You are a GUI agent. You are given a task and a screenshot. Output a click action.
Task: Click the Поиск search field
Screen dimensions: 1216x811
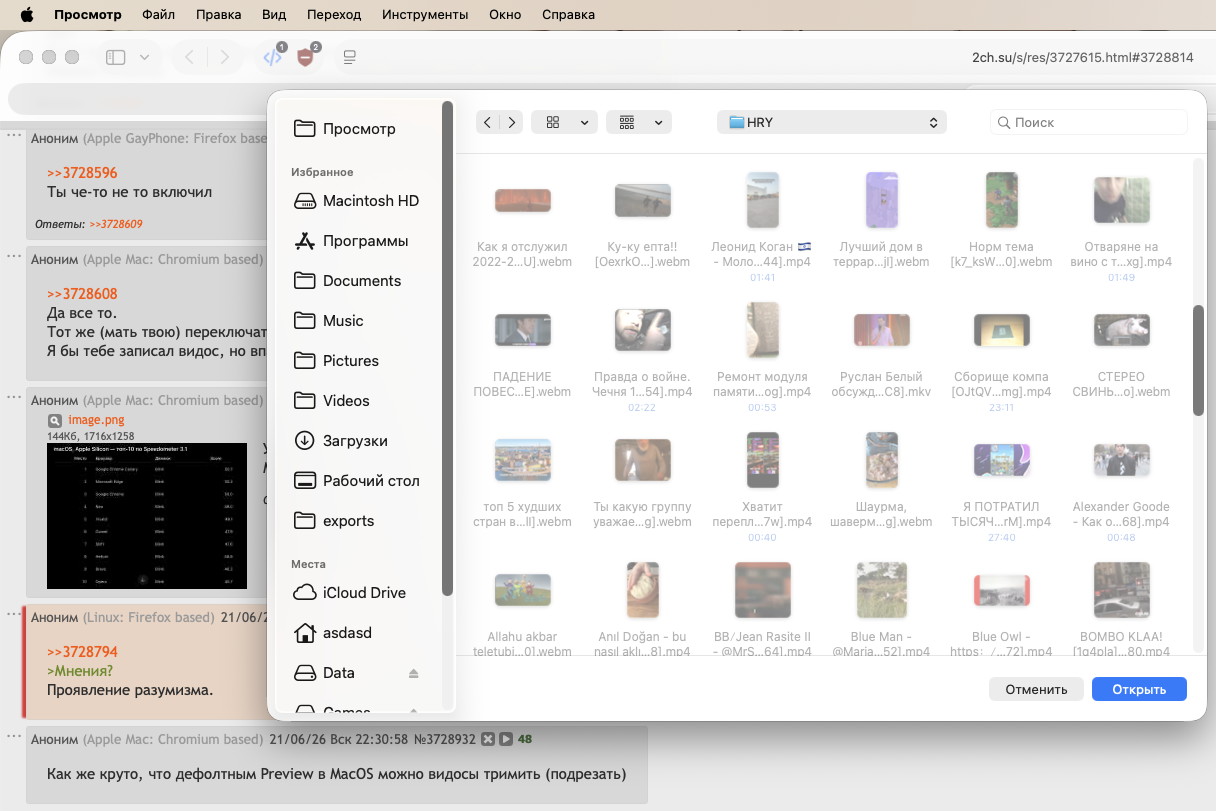pyautogui.click(x=1089, y=122)
